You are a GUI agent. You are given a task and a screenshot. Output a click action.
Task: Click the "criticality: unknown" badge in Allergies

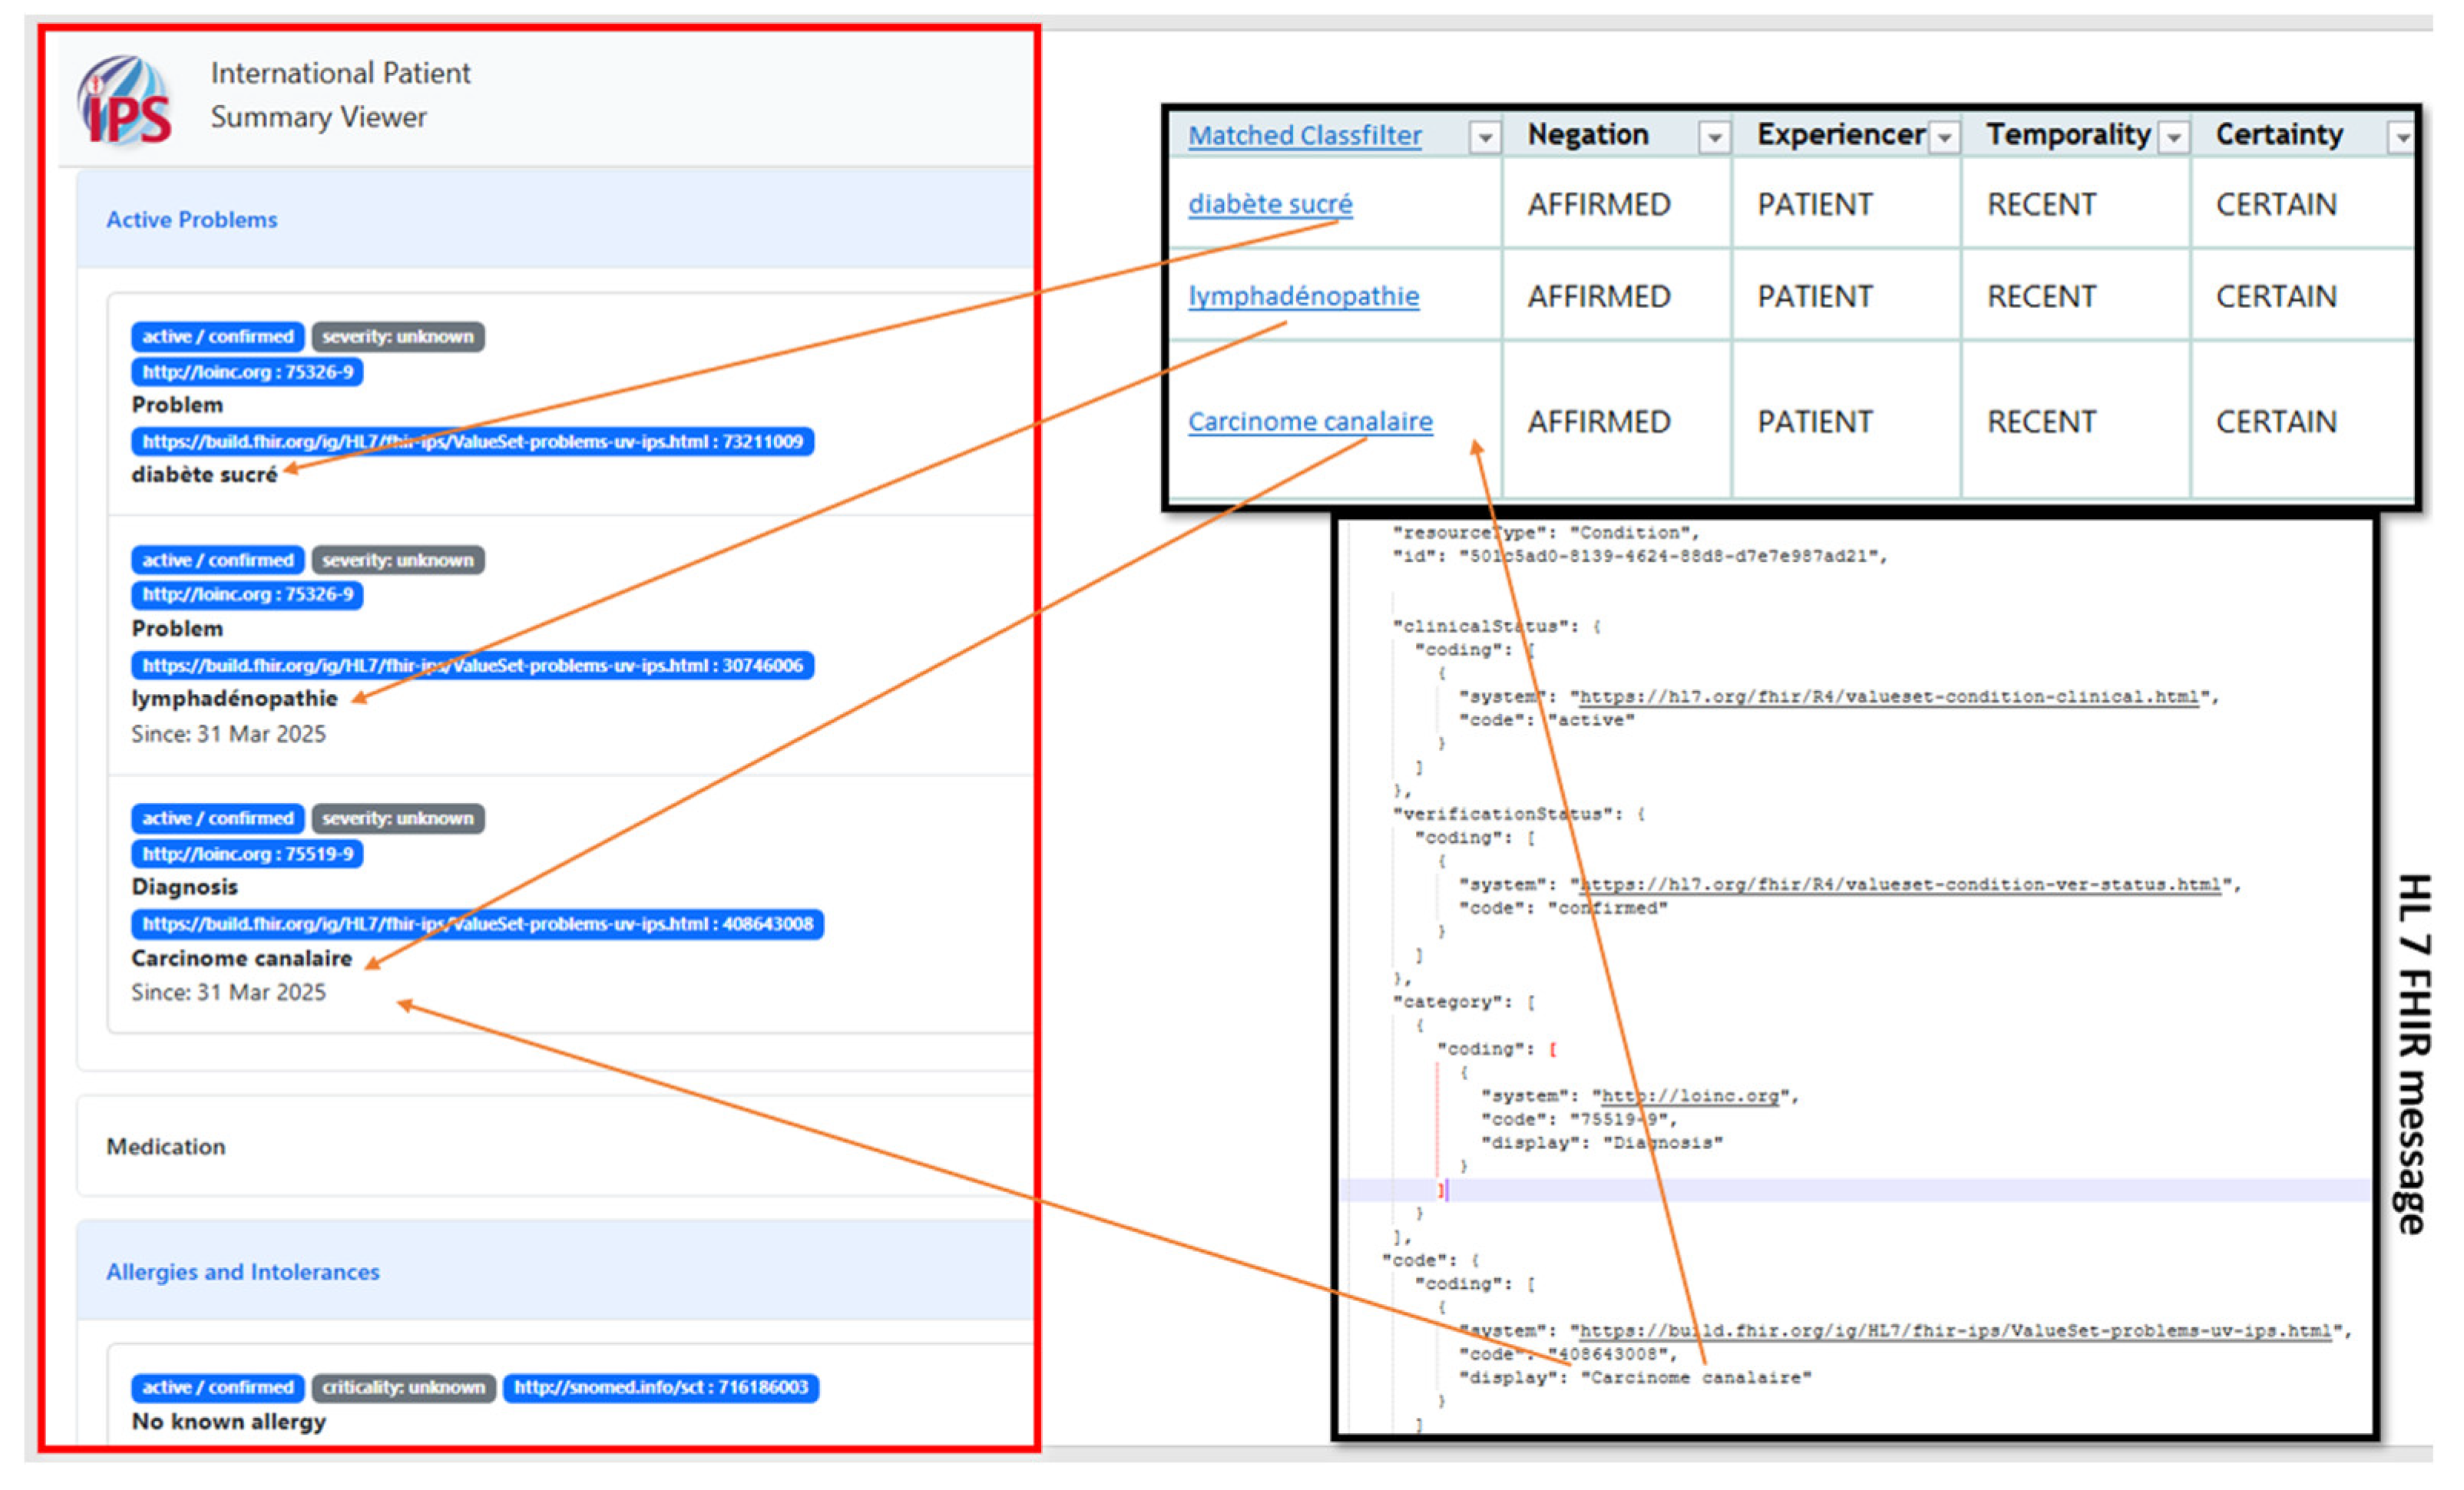403,1388
